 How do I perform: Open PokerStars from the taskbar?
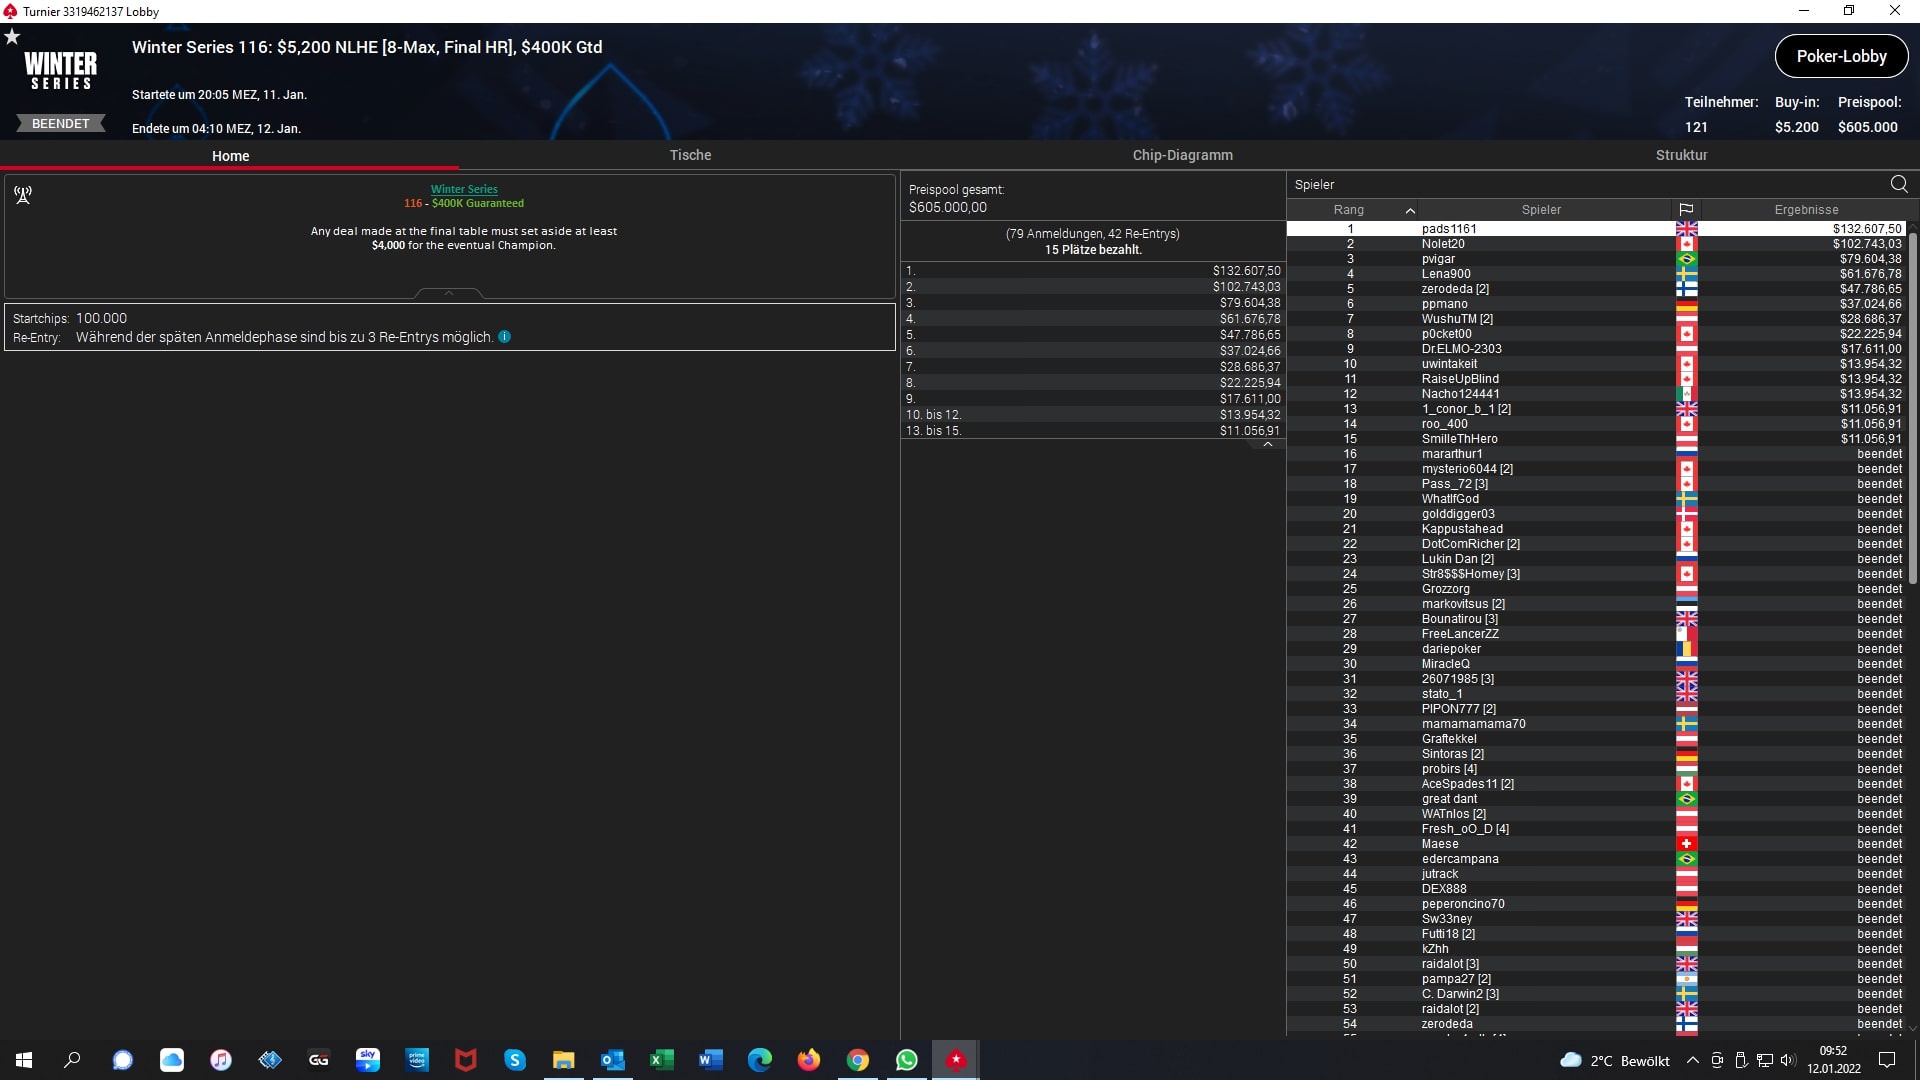(956, 1060)
